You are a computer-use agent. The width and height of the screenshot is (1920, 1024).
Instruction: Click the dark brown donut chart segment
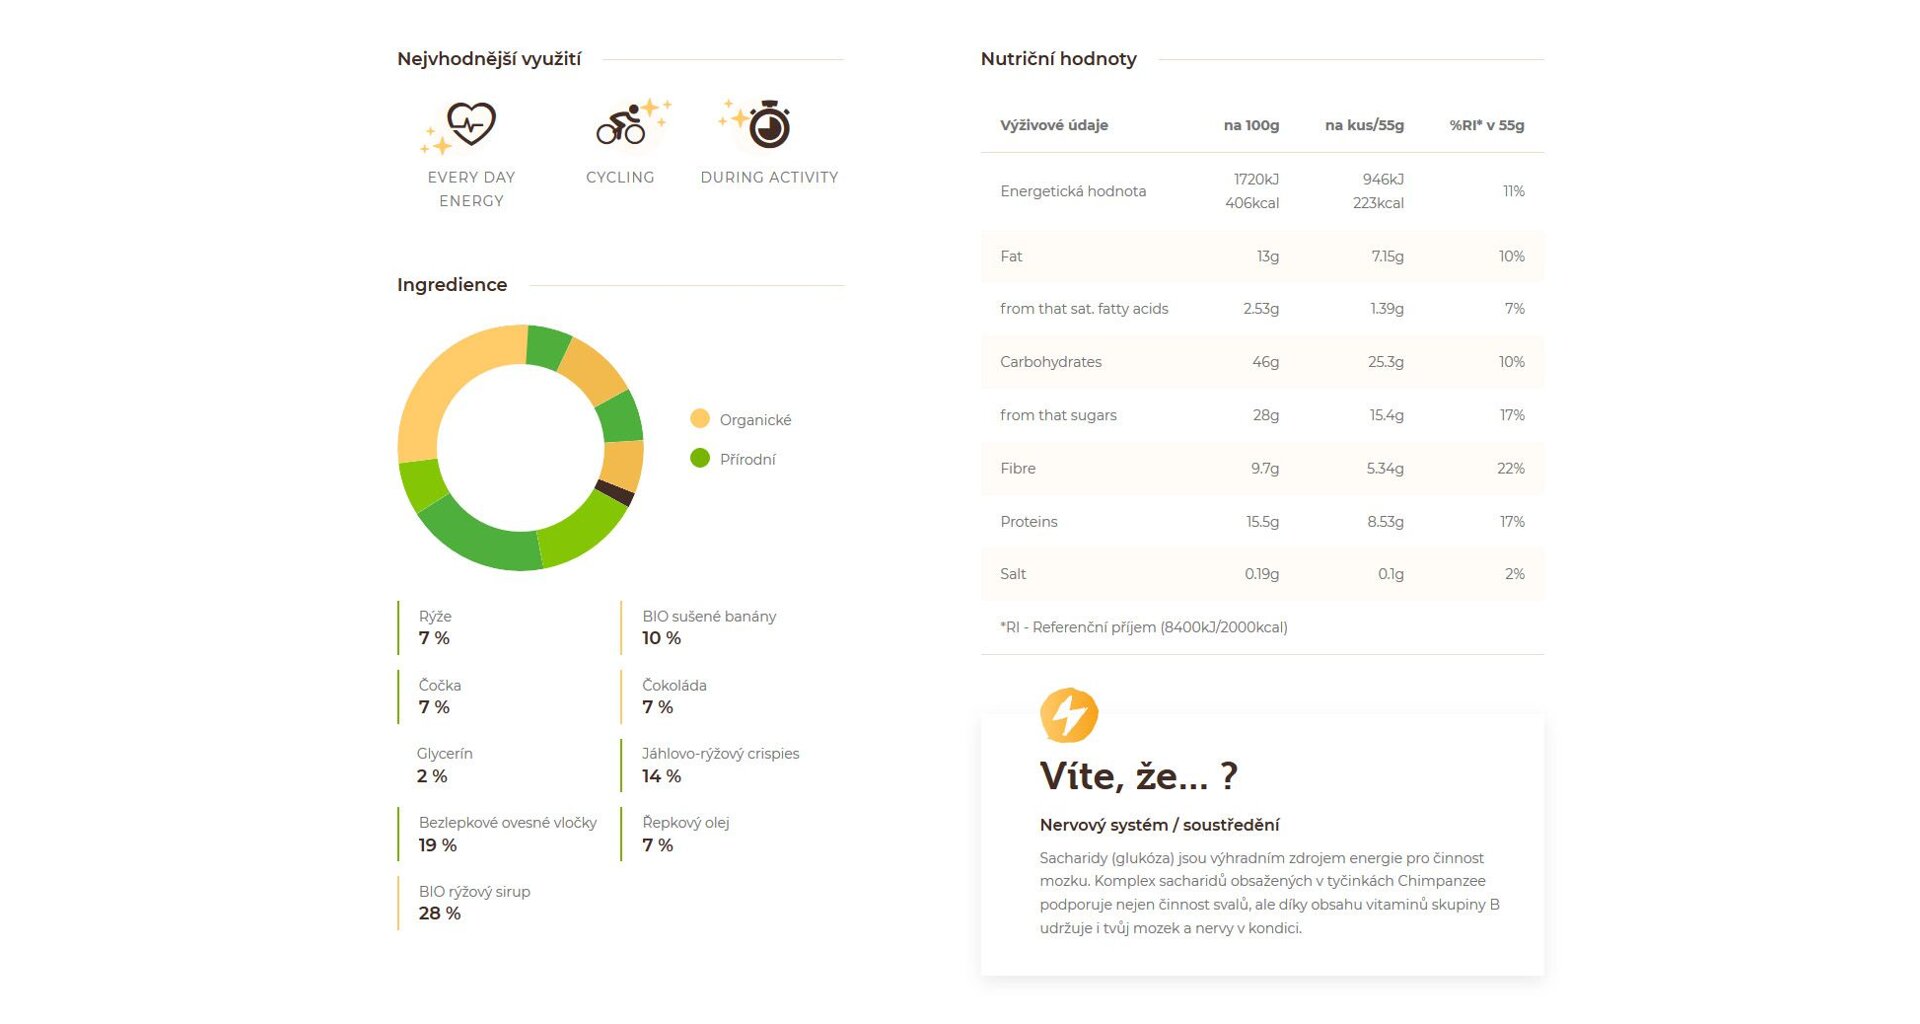click(614, 492)
